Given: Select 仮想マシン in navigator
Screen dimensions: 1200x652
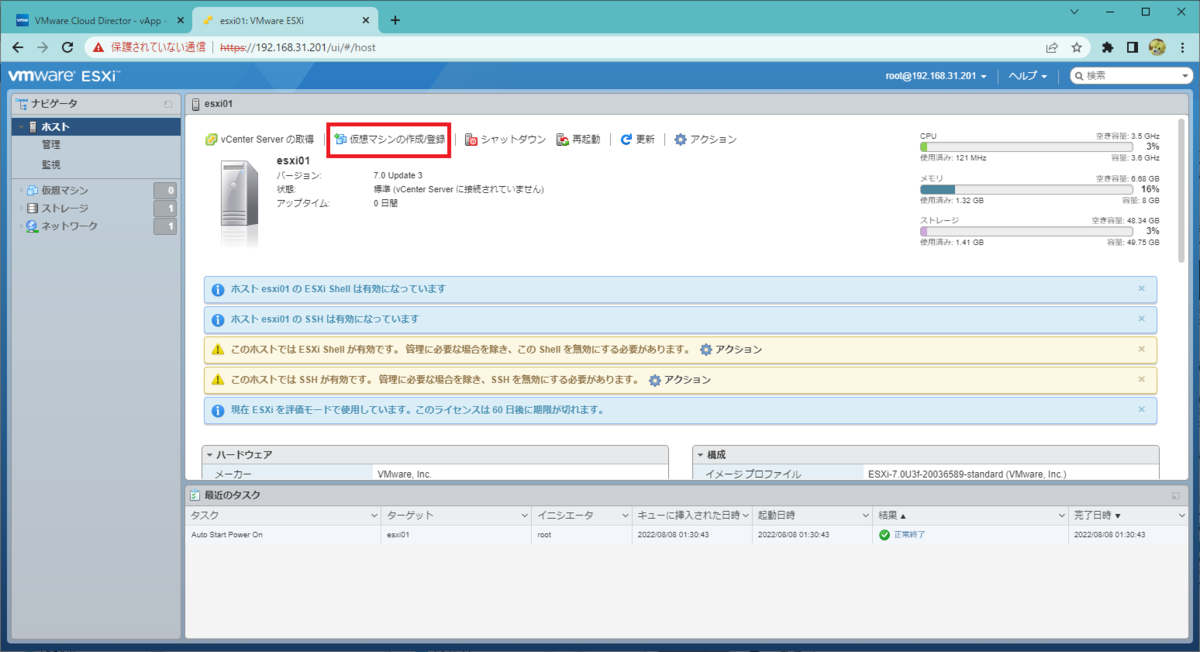Looking at the screenshot, I should pos(65,190).
